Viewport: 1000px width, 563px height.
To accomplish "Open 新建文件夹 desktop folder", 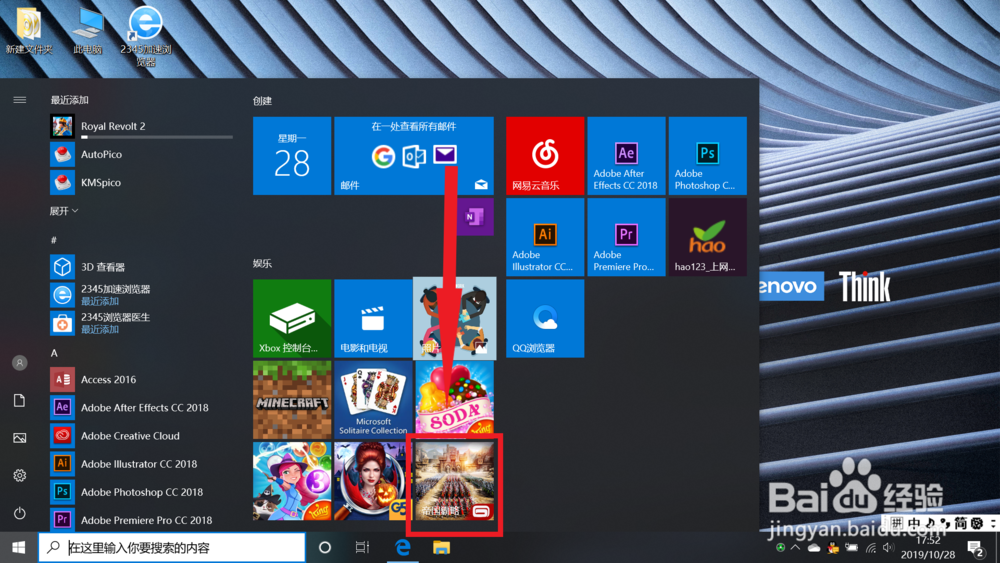I will [29, 30].
